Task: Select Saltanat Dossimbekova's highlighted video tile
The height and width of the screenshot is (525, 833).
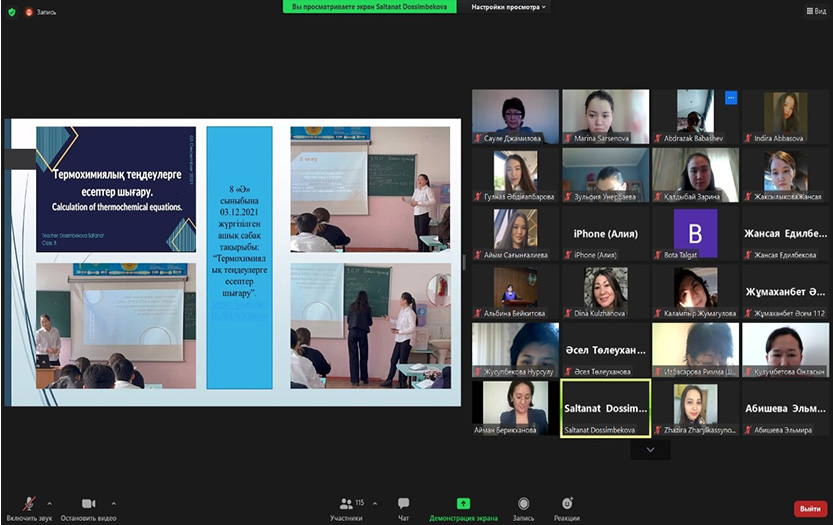Action: click(x=605, y=408)
